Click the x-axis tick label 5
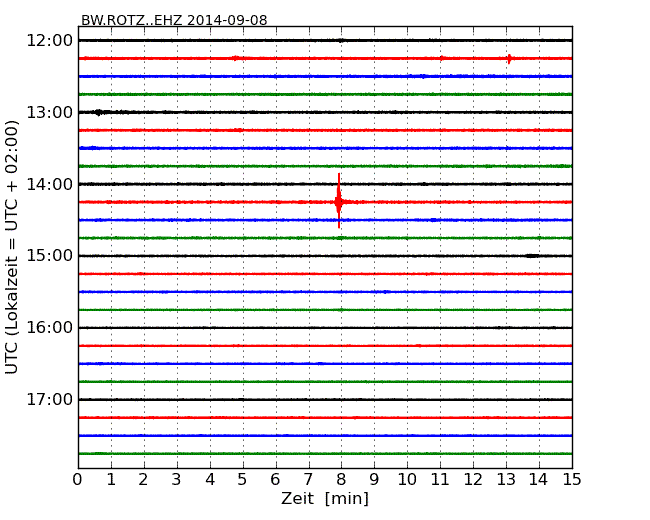Image resolution: width=650 pixels, height=520 pixels. (x=243, y=480)
